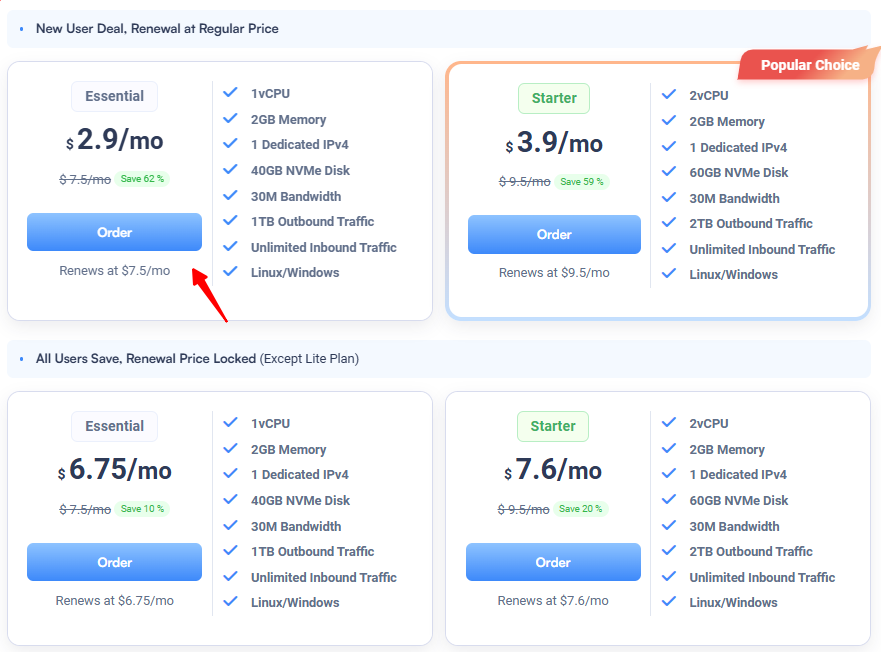The height and width of the screenshot is (652, 881).
Task: Click the checkmark beside 1vCPU in Essential plan
Action: tap(230, 93)
